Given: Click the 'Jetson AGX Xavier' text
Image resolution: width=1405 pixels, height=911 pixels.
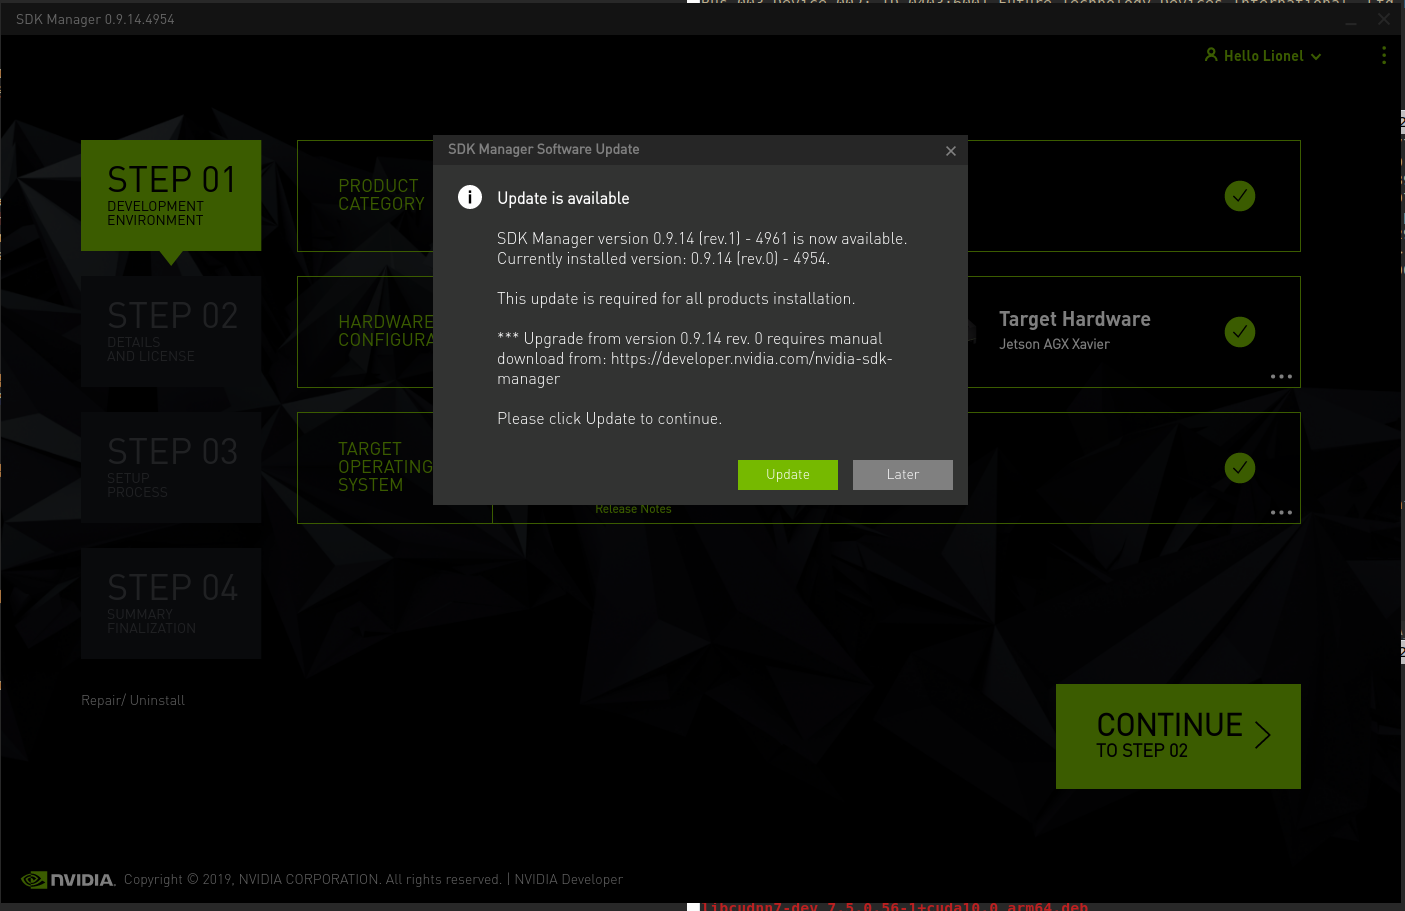Looking at the screenshot, I should (x=1054, y=344).
